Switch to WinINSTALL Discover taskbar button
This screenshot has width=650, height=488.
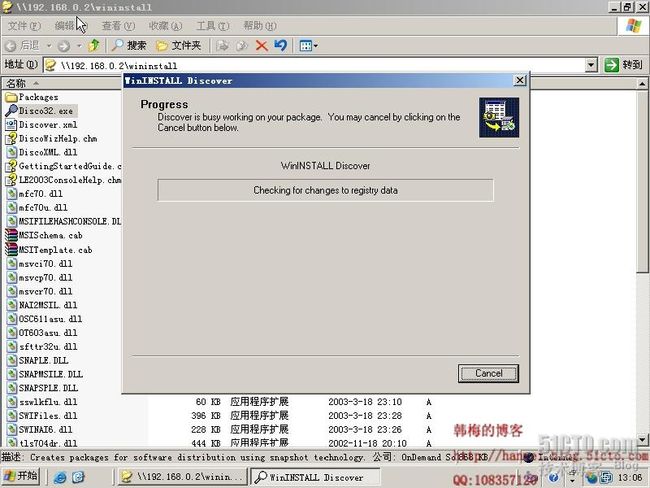[x=315, y=477]
